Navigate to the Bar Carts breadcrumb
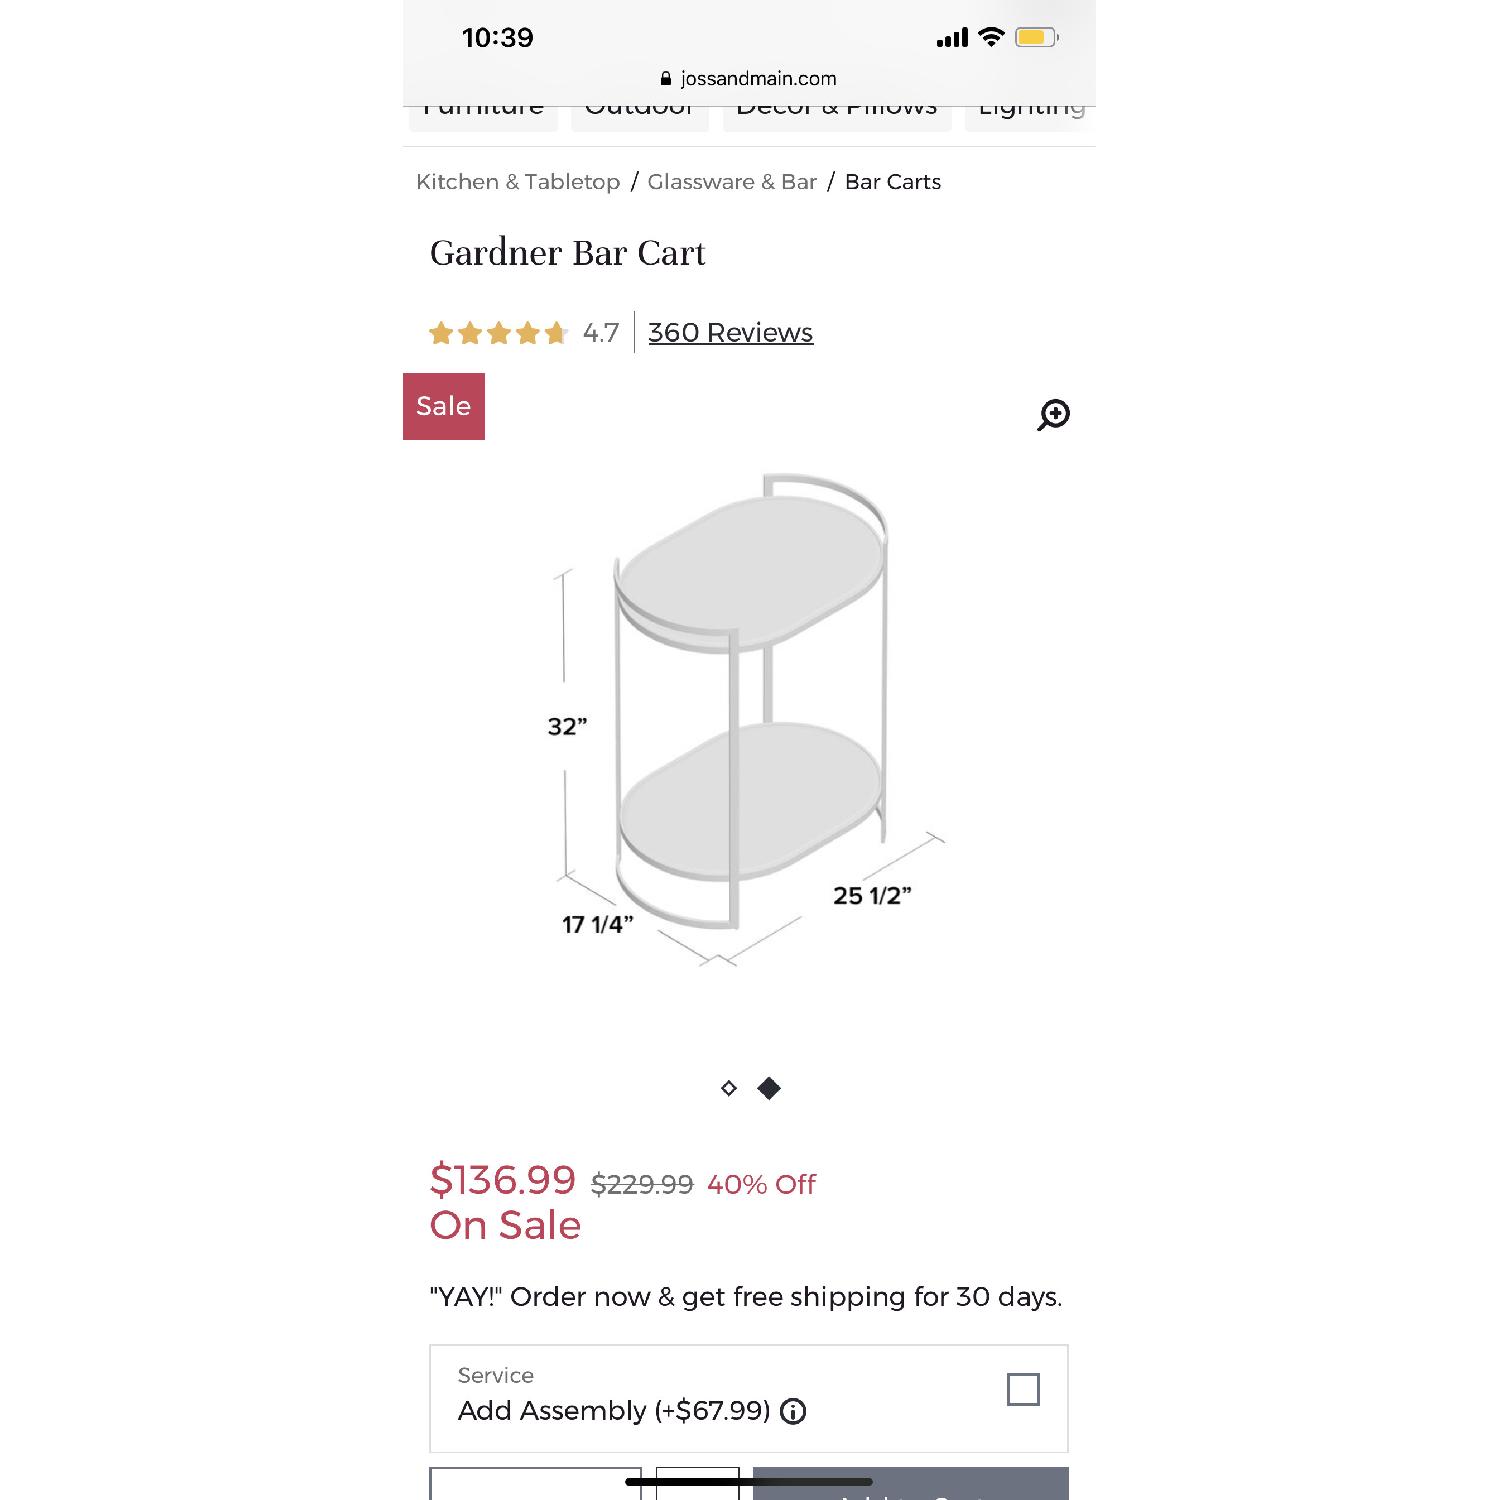The image size is (1500, 1500). pos(892,182)
